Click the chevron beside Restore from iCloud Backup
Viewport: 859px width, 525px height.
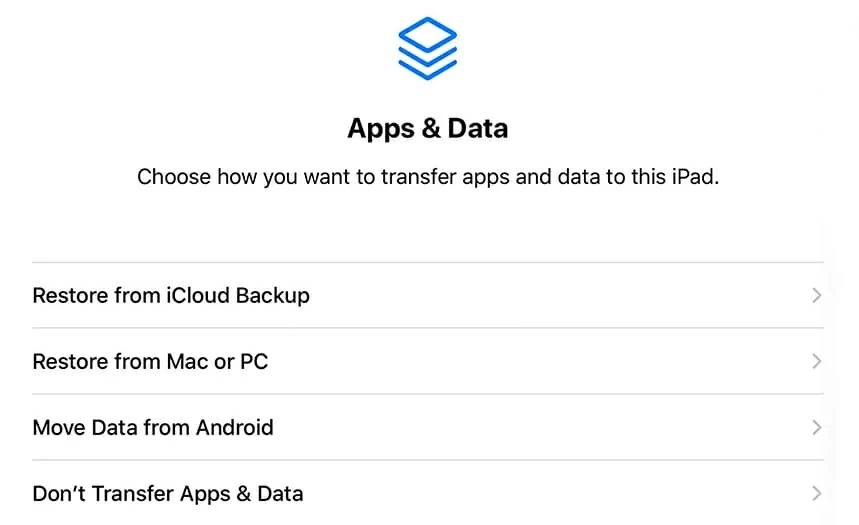pos(816,296)
